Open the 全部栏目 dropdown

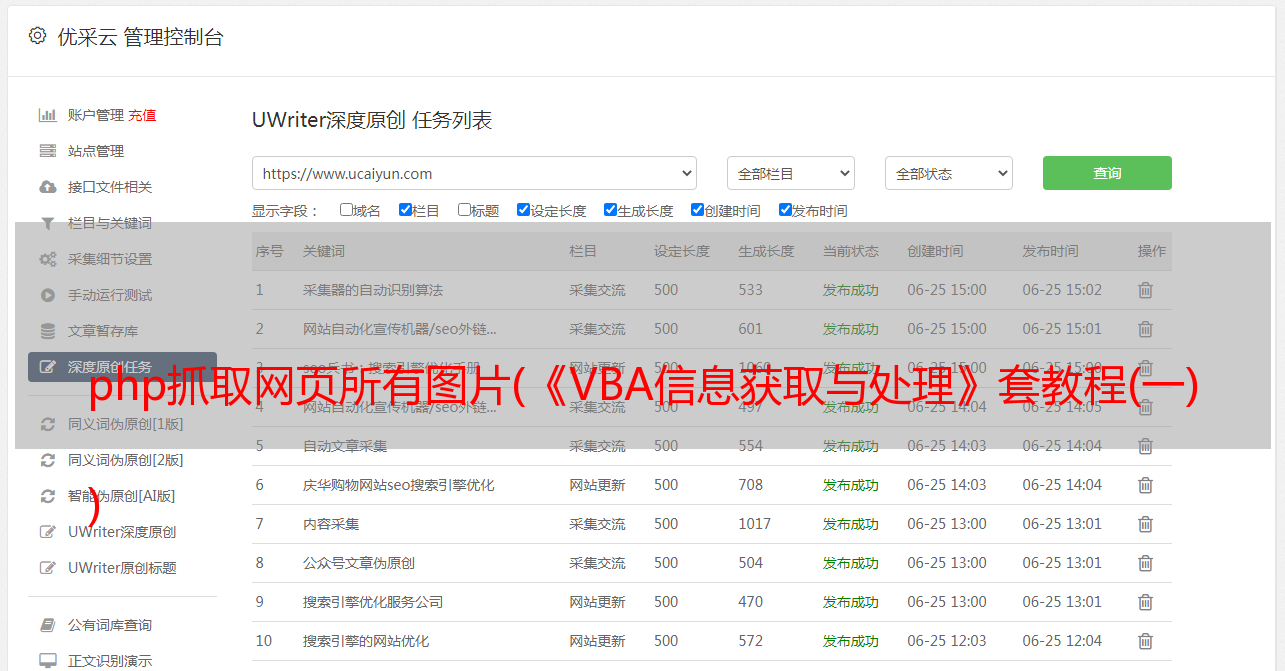point(791,173)
